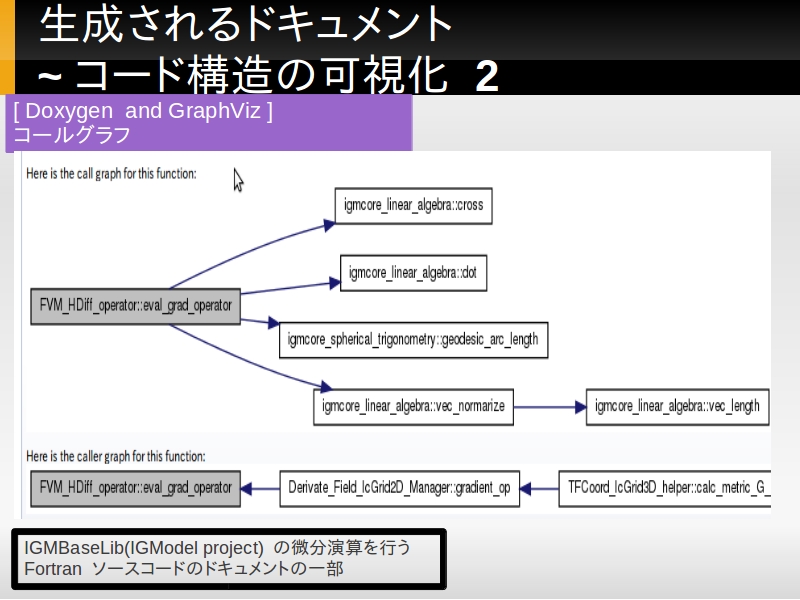Click the igmcore_linear_algebra::vec_normarize node
This screenshot has height=600, width=800.
(x=413, y=406)
